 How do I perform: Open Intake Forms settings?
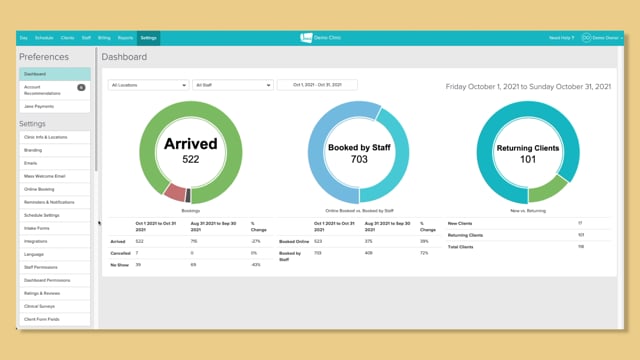55,228
